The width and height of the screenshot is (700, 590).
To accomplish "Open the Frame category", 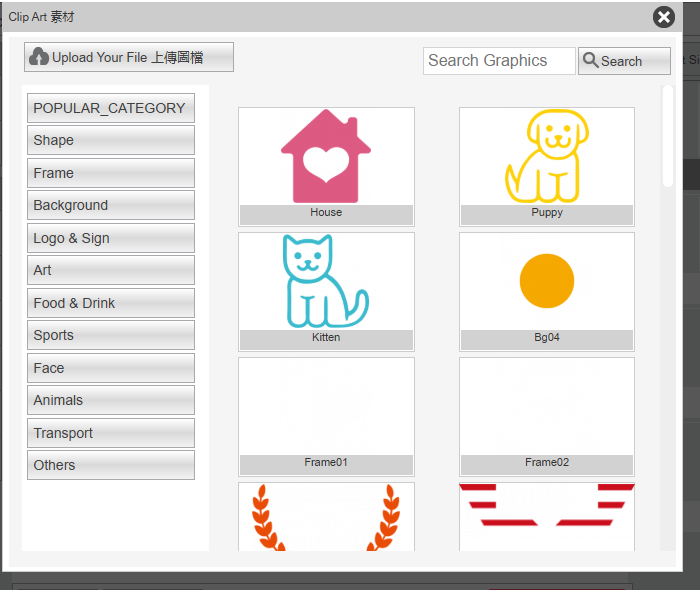I will (110, 173).
